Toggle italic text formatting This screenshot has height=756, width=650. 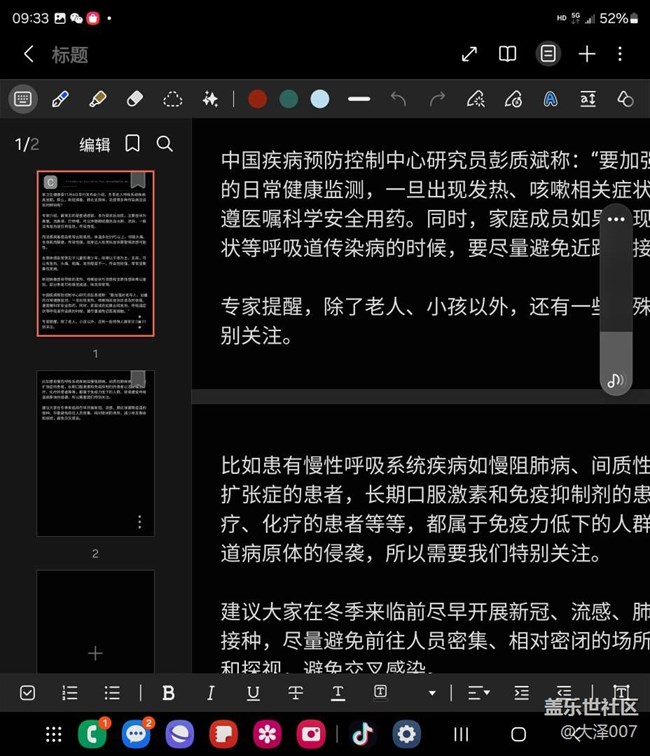pyautogui.click(x=210, y=692)
